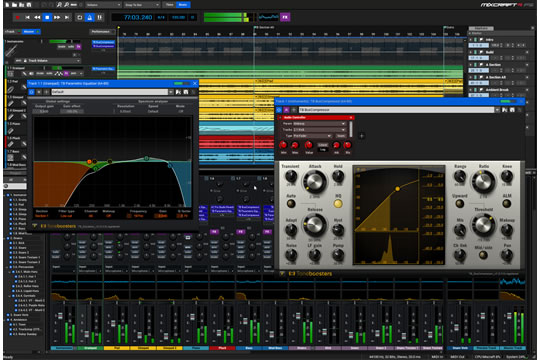540x360 pixels.
Task: Click the Performance panel button
Action: coord(101,32)
